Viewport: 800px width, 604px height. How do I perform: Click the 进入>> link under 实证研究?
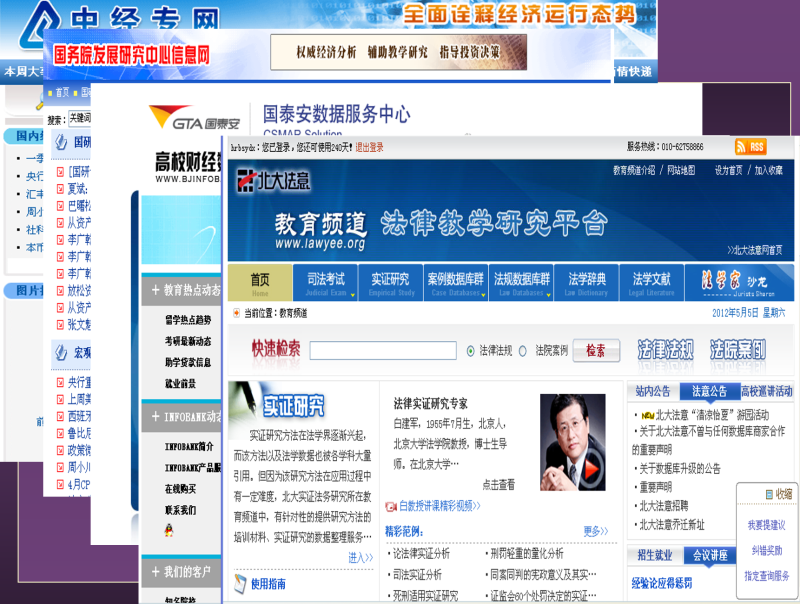tap(361, 558)
